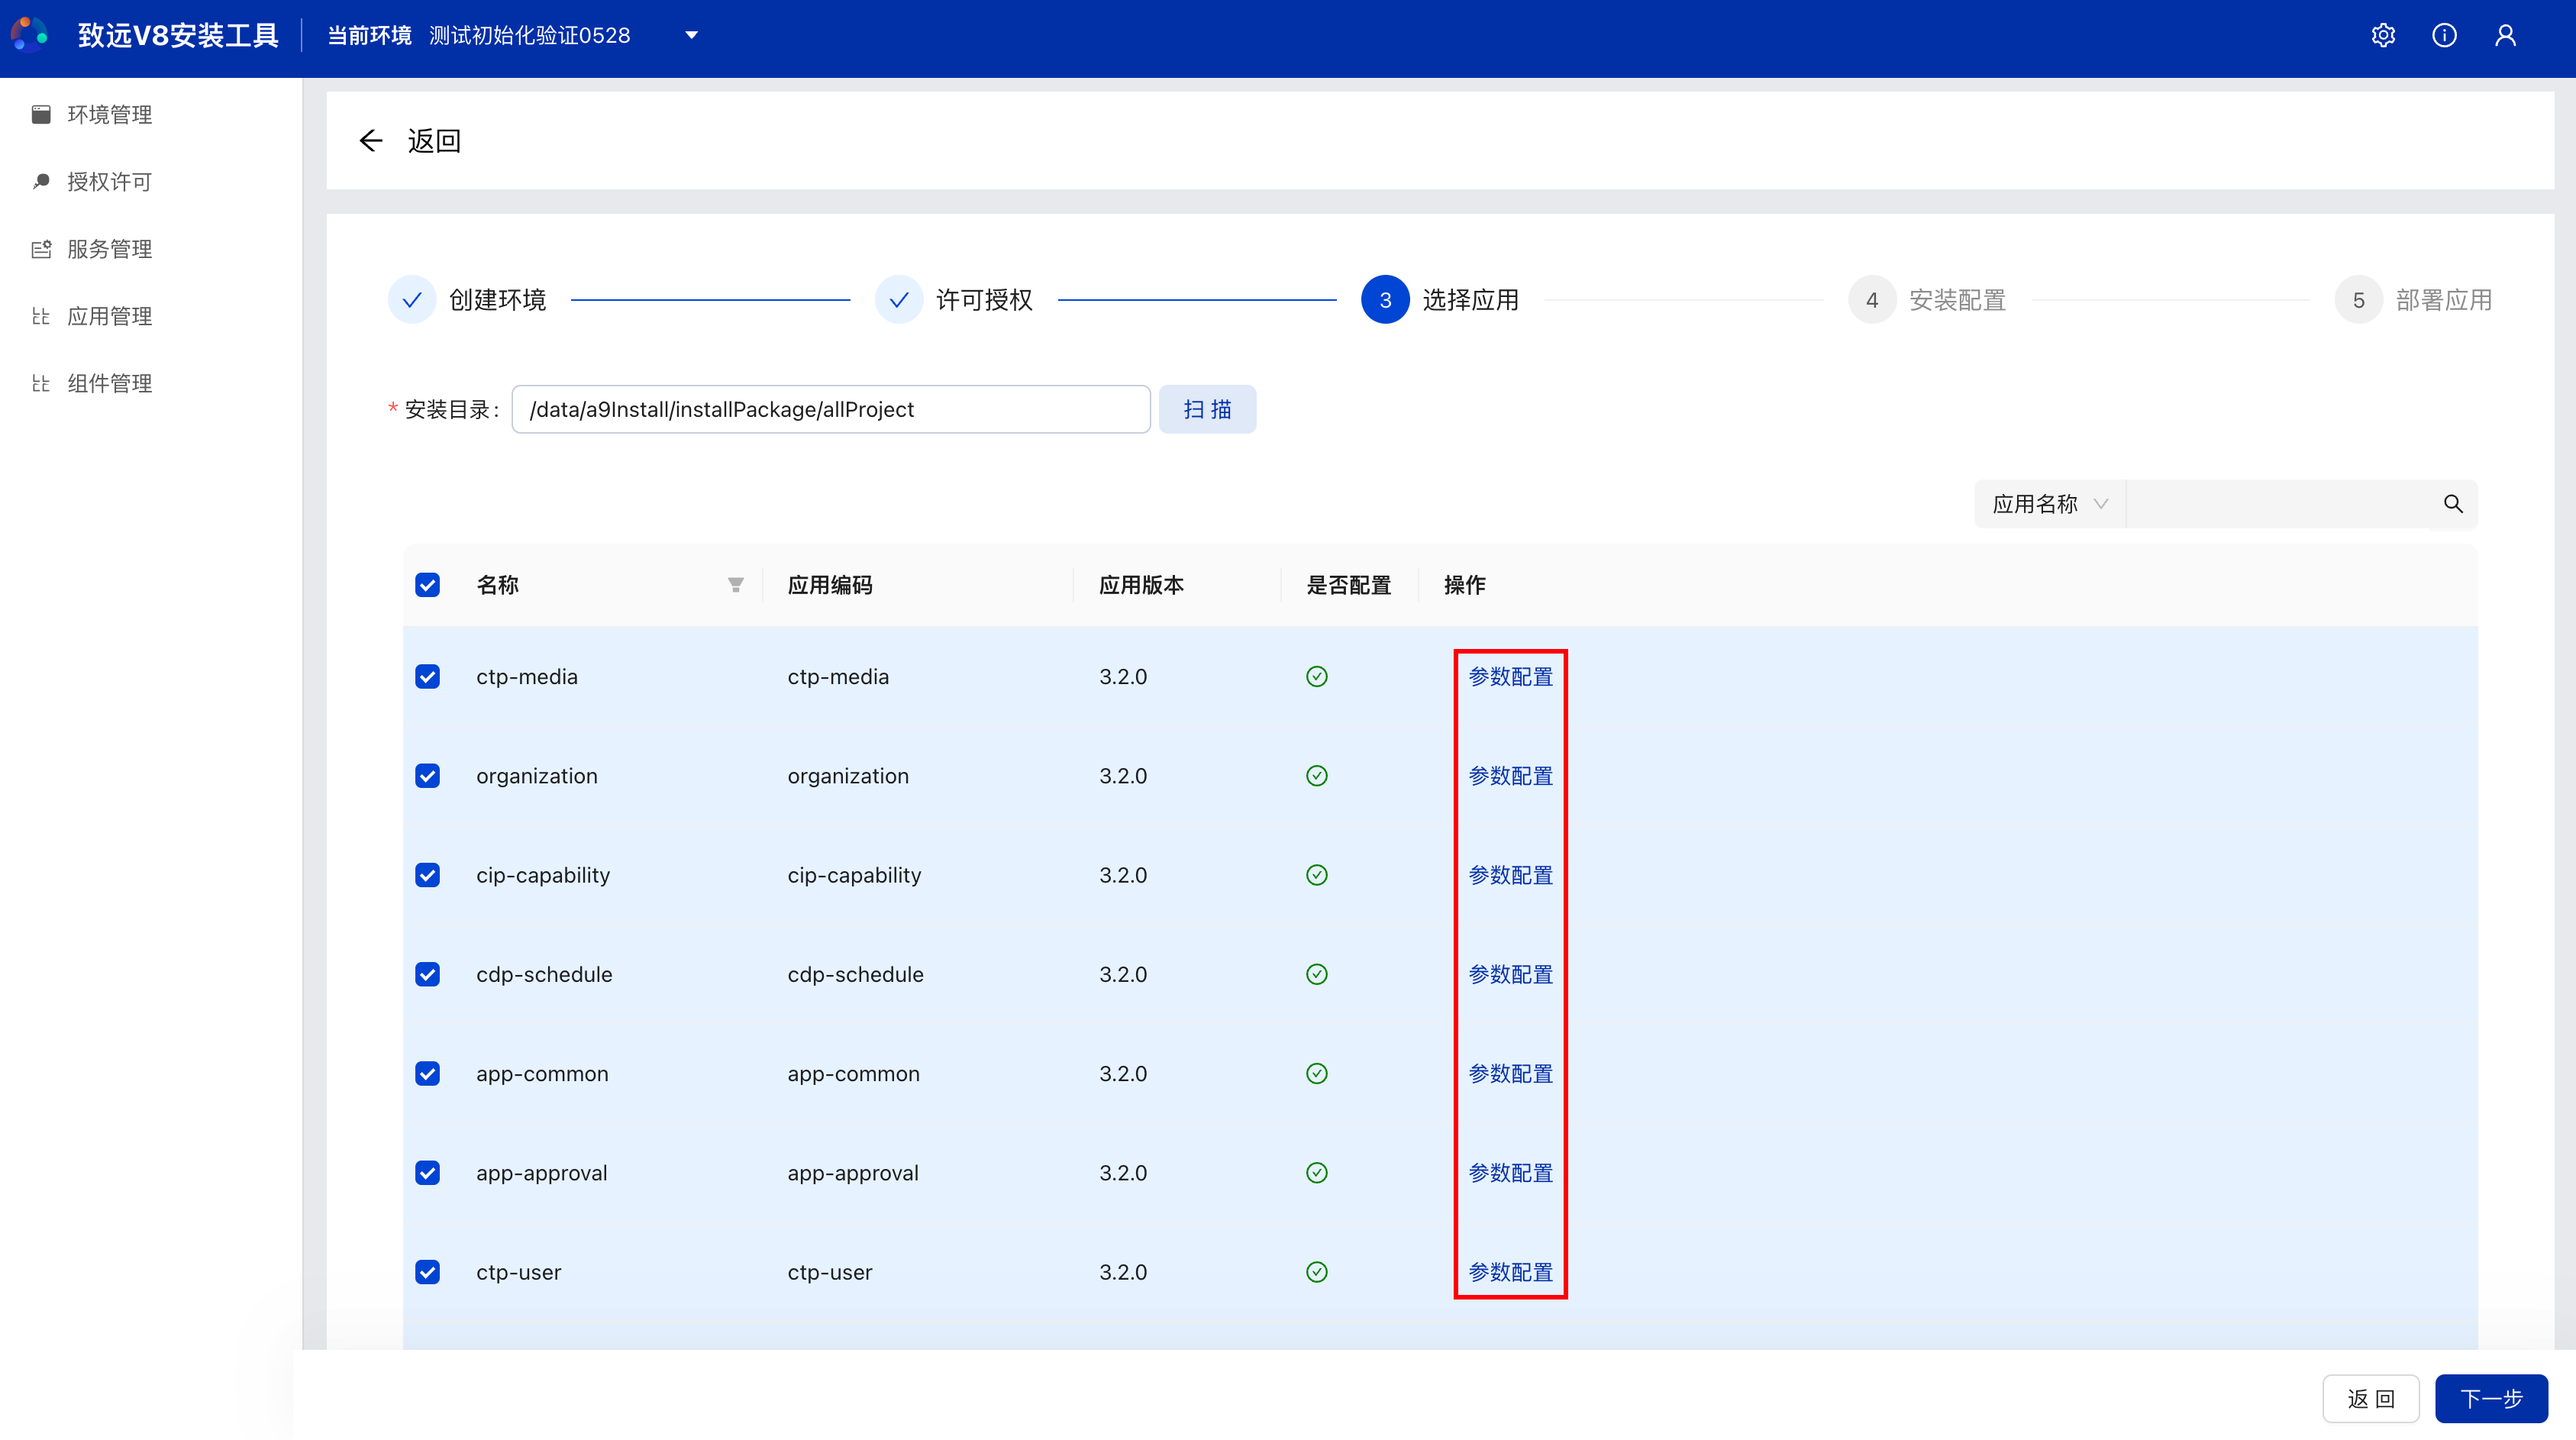Image resolution: width=2576 pixels, height=1440 pixels.
Task: Click the bottom 返回 button
Action: [x=2370, y=1398]
